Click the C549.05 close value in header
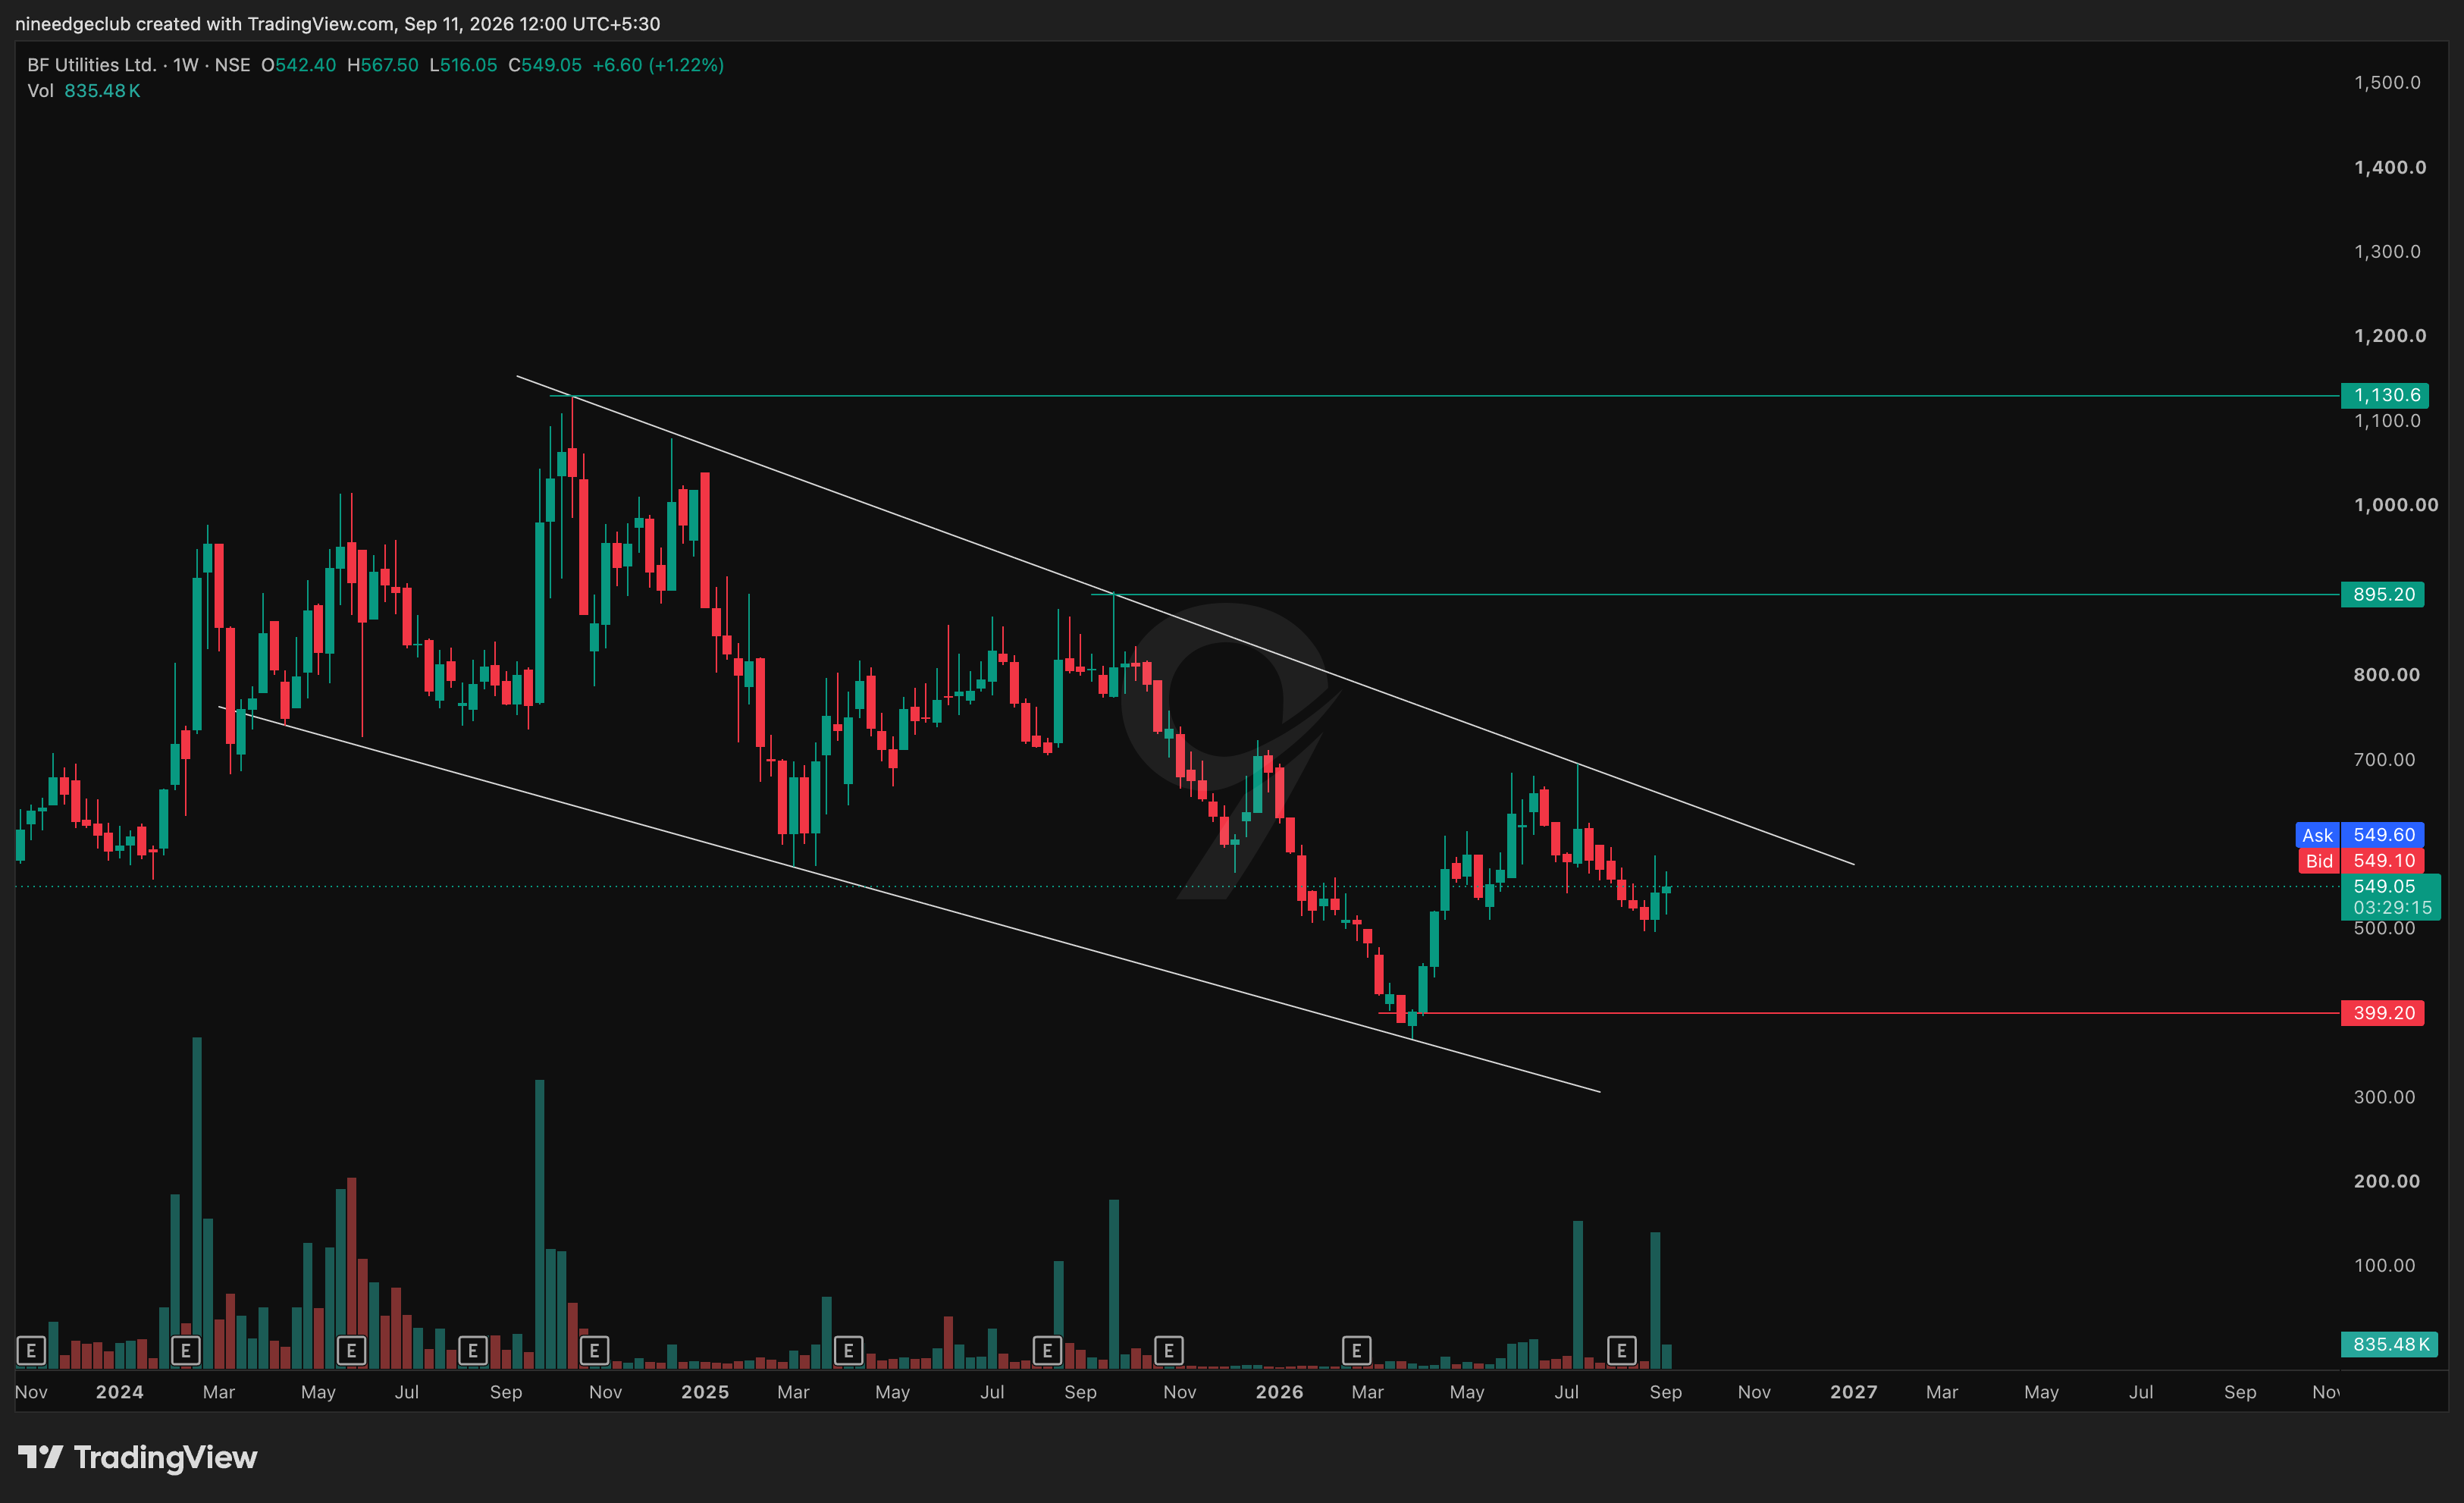Image resolution: width=2464 pixels, height=1503 pixels. tap(545, 65)
